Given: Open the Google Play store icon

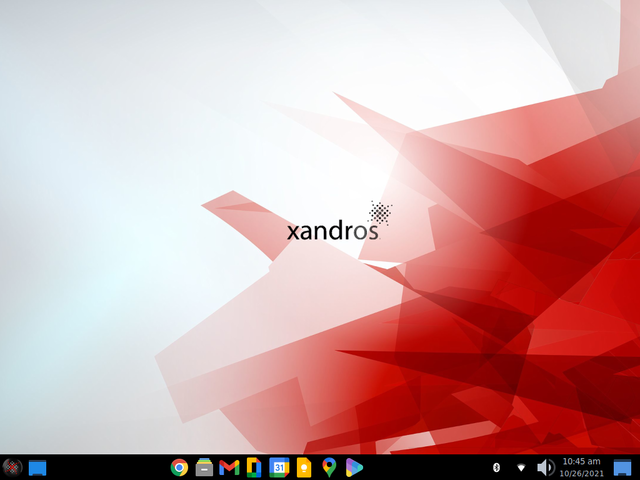Looking at the screenshot, I should (354, 468).
